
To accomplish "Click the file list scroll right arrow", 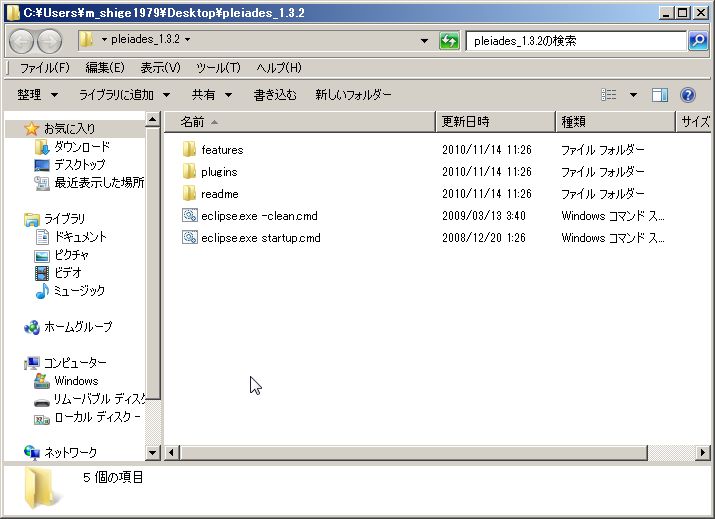I will coord(703,452).
